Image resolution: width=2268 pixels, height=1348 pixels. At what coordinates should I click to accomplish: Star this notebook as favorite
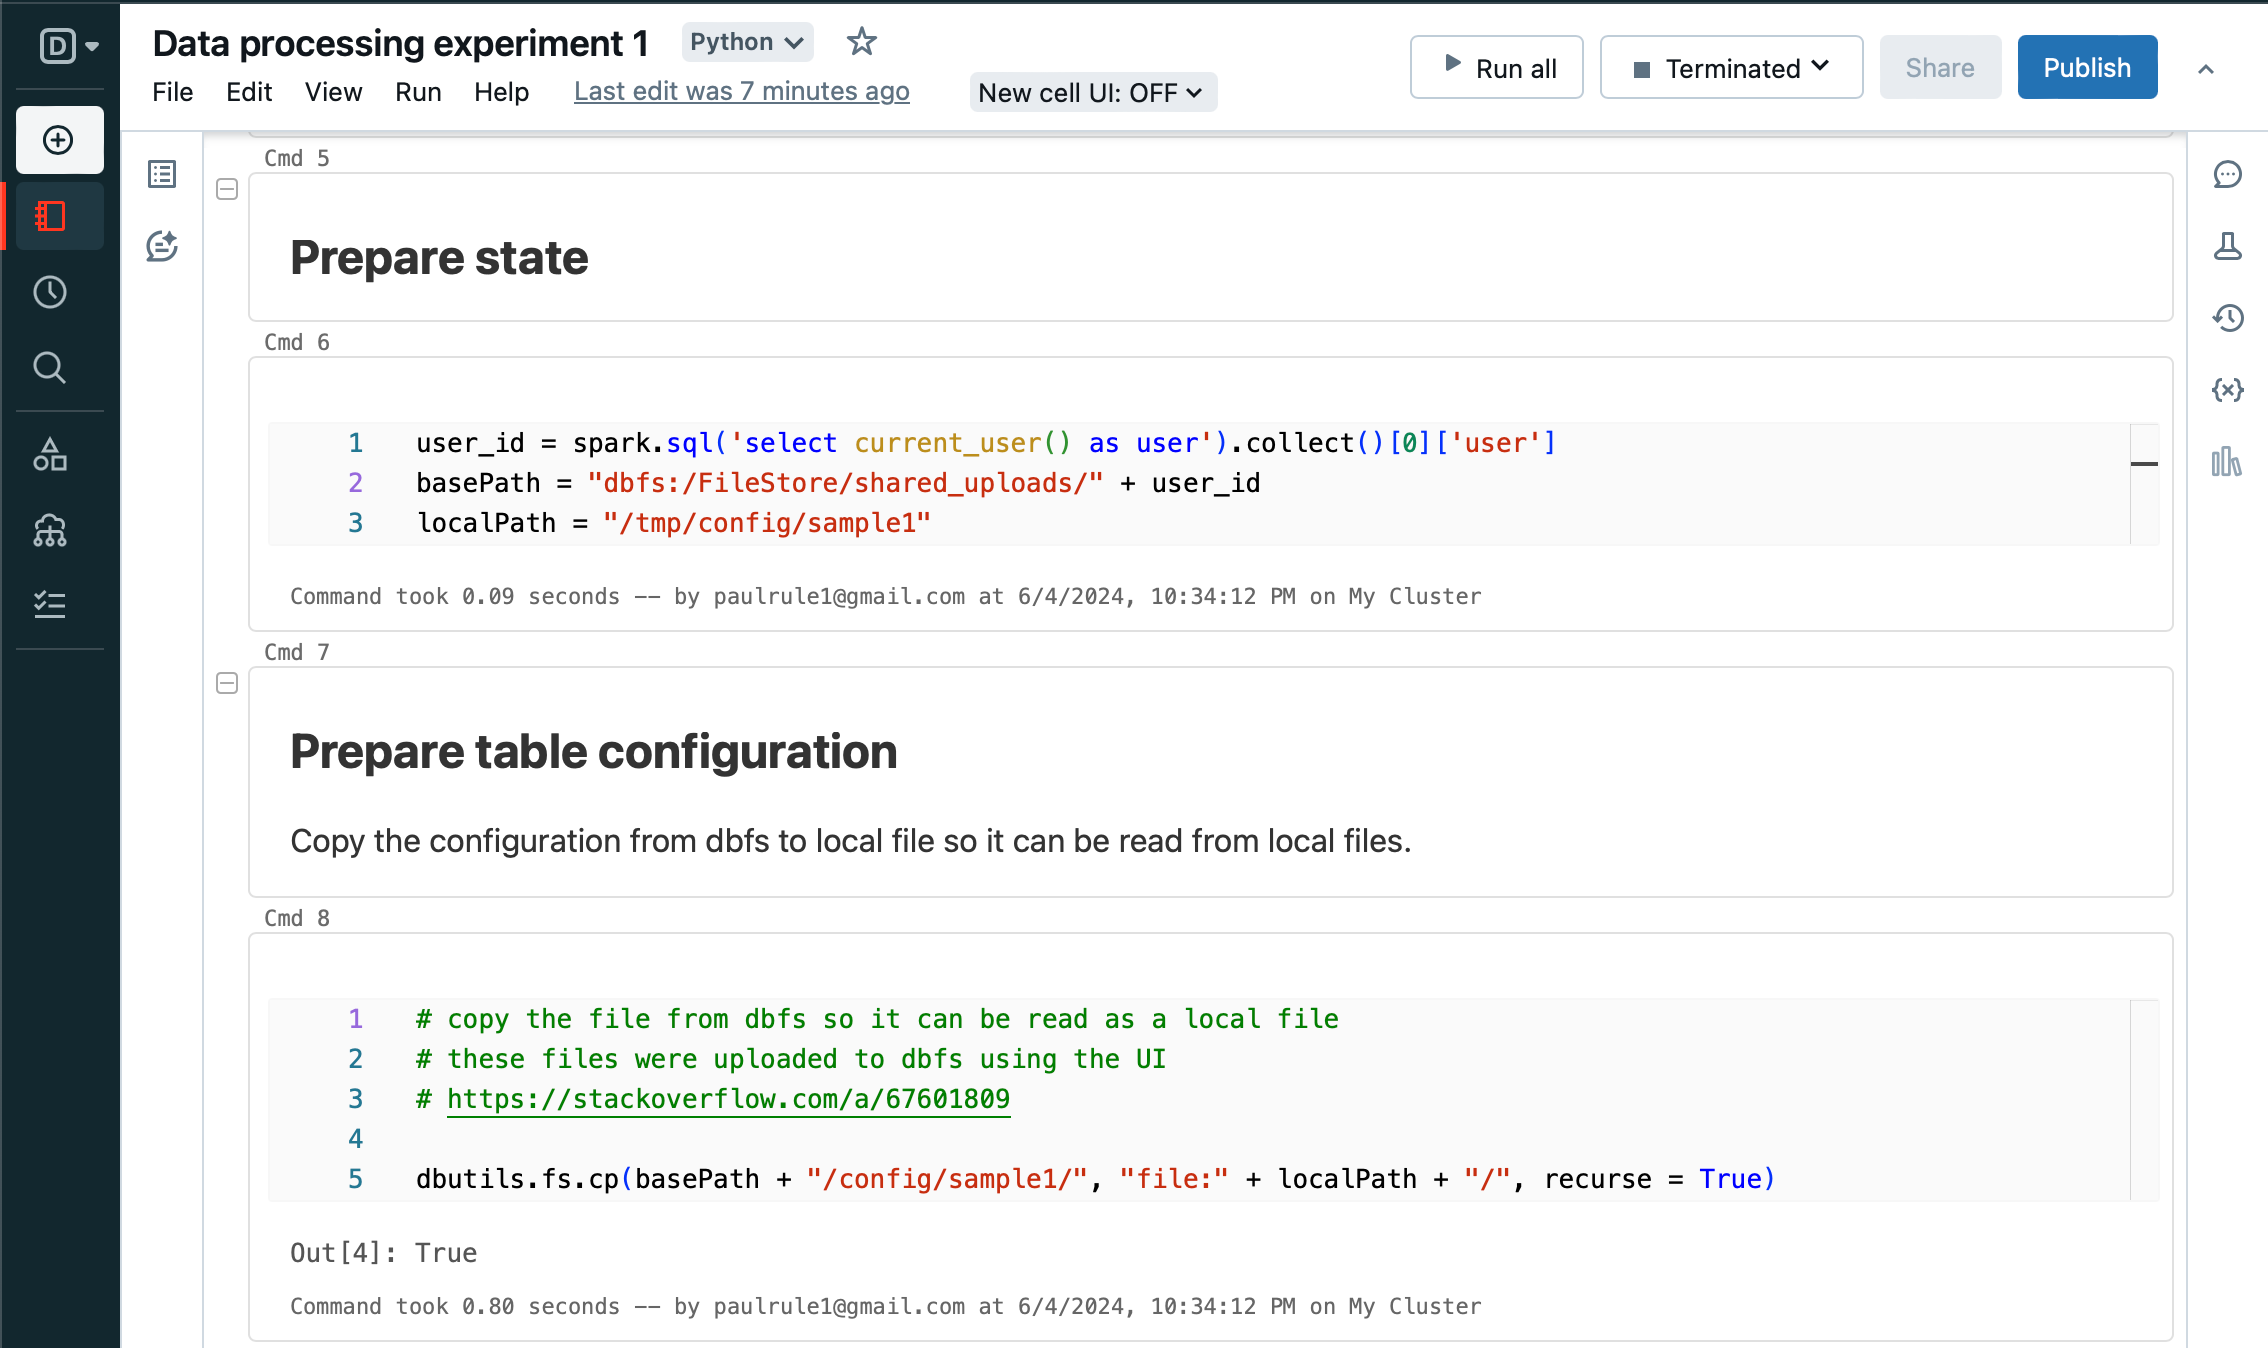(861, 42)
